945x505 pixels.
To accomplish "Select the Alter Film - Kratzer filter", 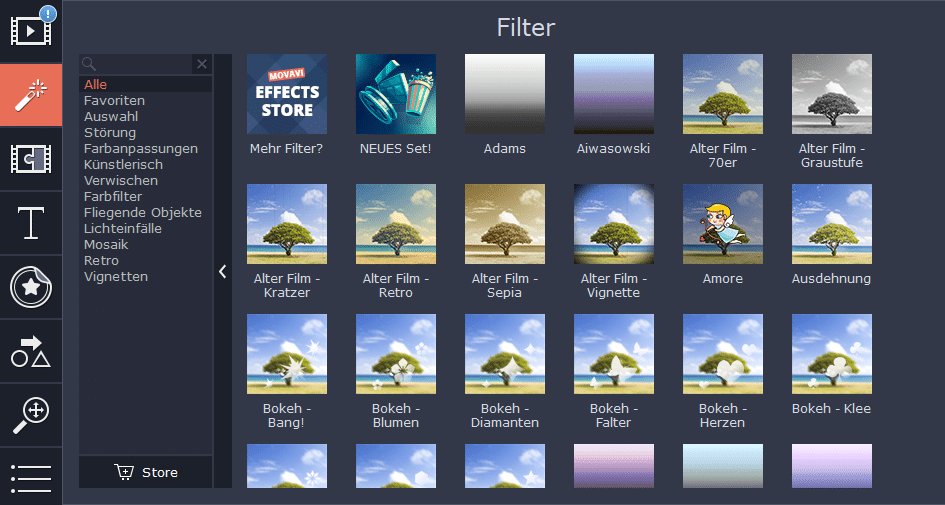I will (287, 224).
